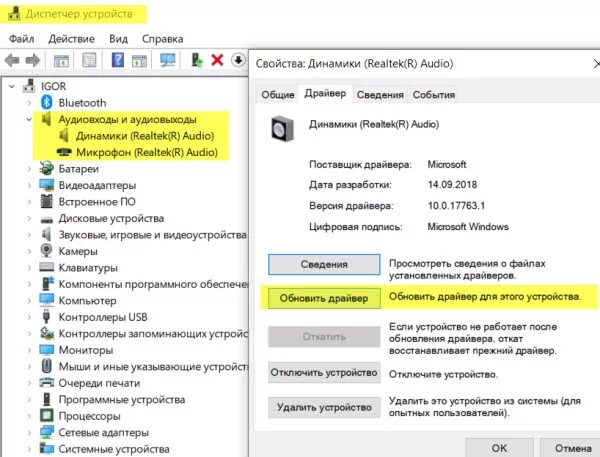
Task: Open the Справка menu
Action: 162,39
